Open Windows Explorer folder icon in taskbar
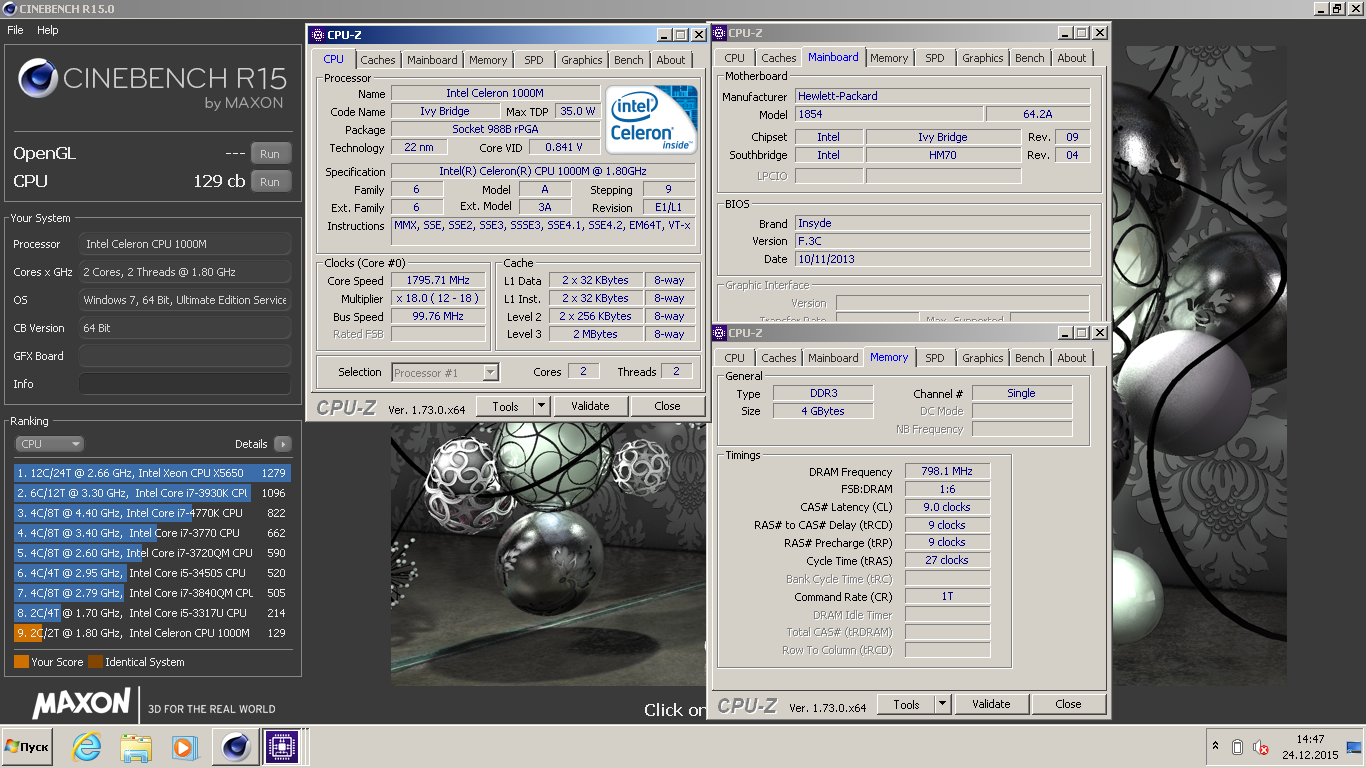This screenshot has height=768, width=1366. (x=135, y=746)
